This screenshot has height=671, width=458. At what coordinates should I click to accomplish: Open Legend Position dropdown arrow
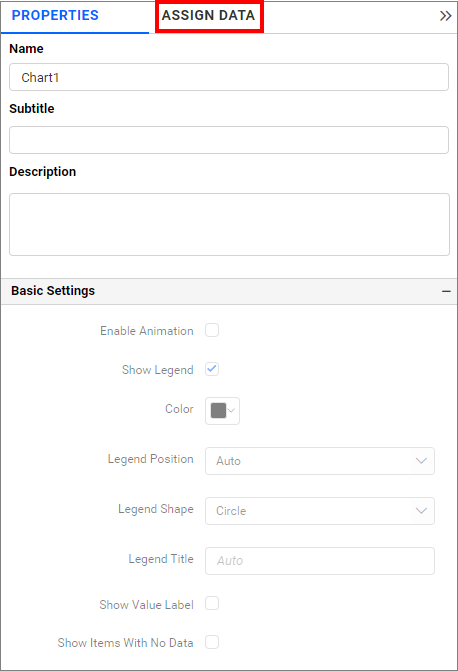[x=421, y=461]
